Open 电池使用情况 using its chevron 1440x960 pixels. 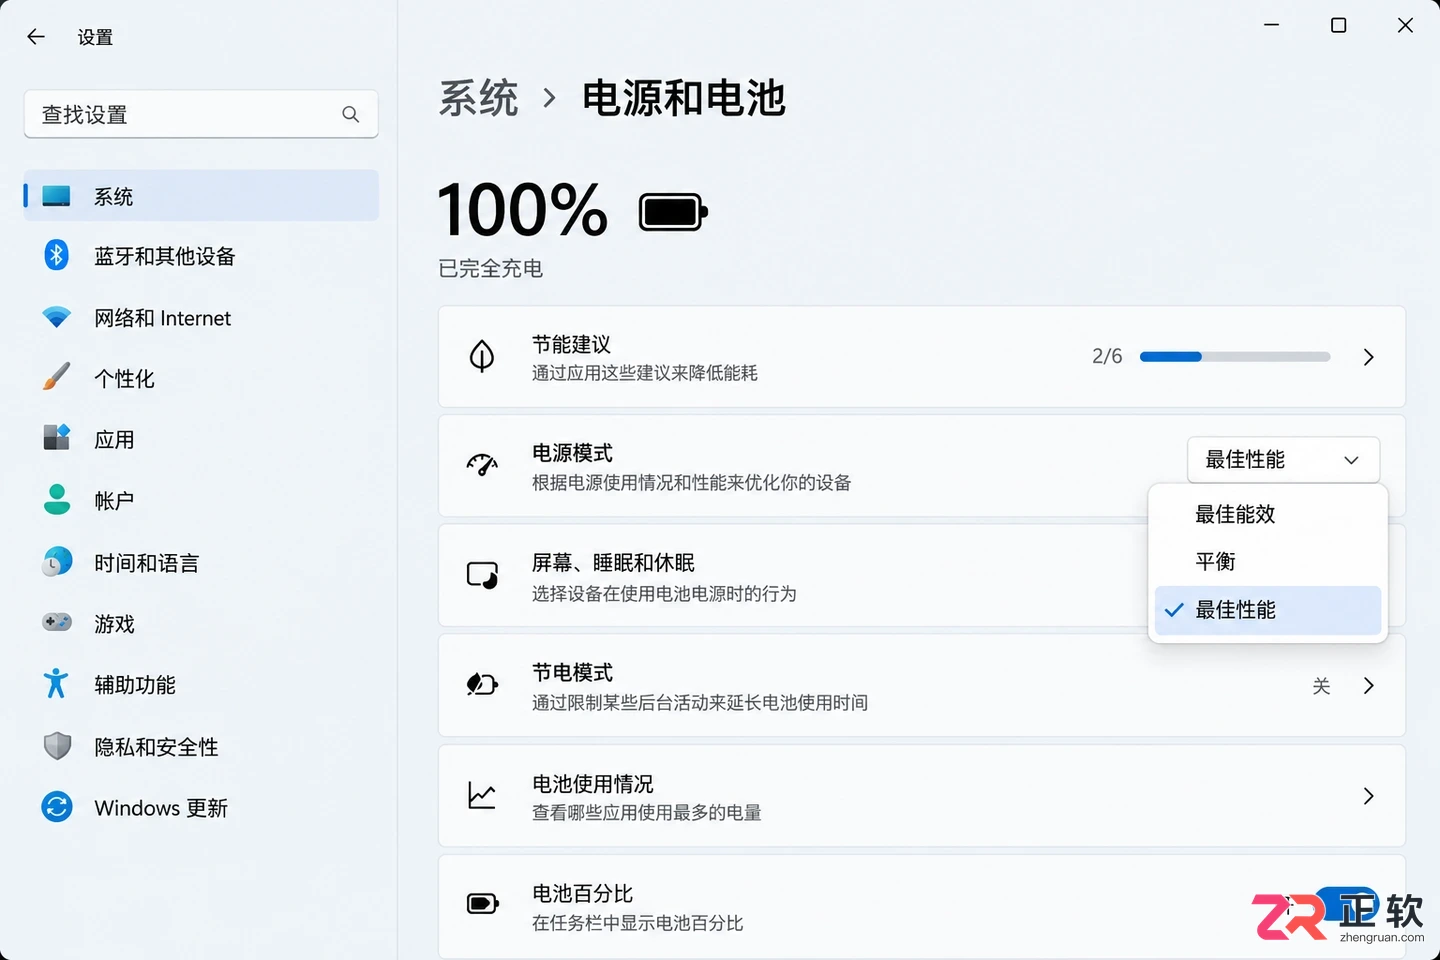click(x=1369, y=796)
